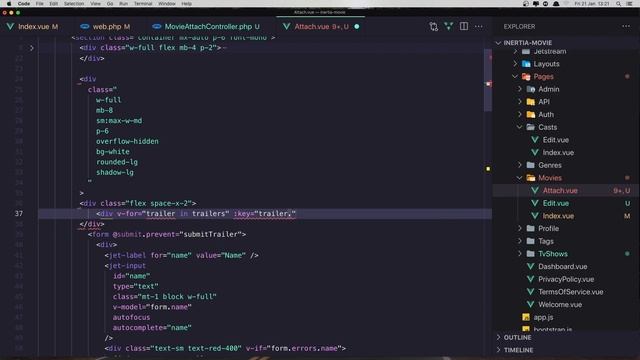The image size is (640, 360).
Task: Expand the TvShows folder
Action: [520, 254]
